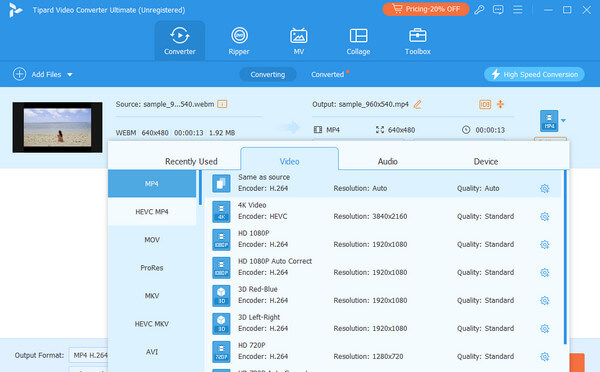Open the Recently Used tab
The width and height of the screenshot is (600, 372).
[191, 162]
